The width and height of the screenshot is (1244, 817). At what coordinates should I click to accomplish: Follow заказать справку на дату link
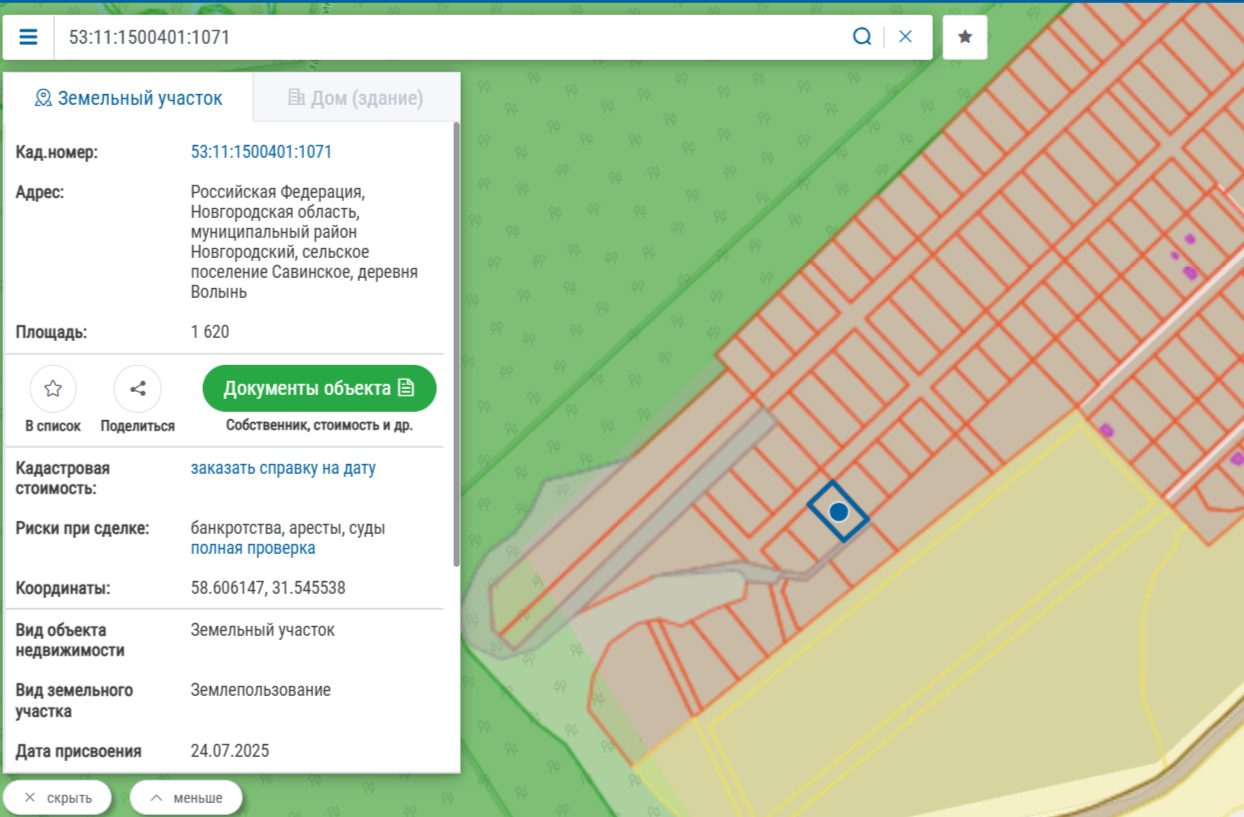[x=283, y=468]
